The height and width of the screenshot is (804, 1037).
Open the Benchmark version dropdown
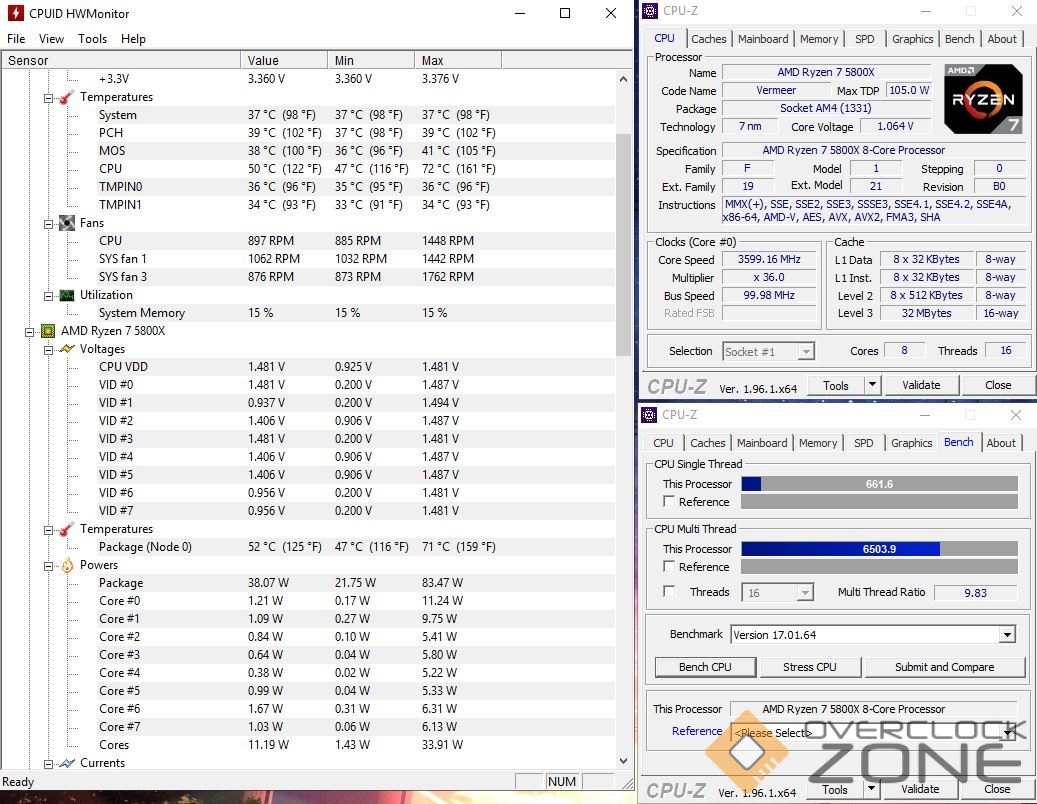[1007, 635]
